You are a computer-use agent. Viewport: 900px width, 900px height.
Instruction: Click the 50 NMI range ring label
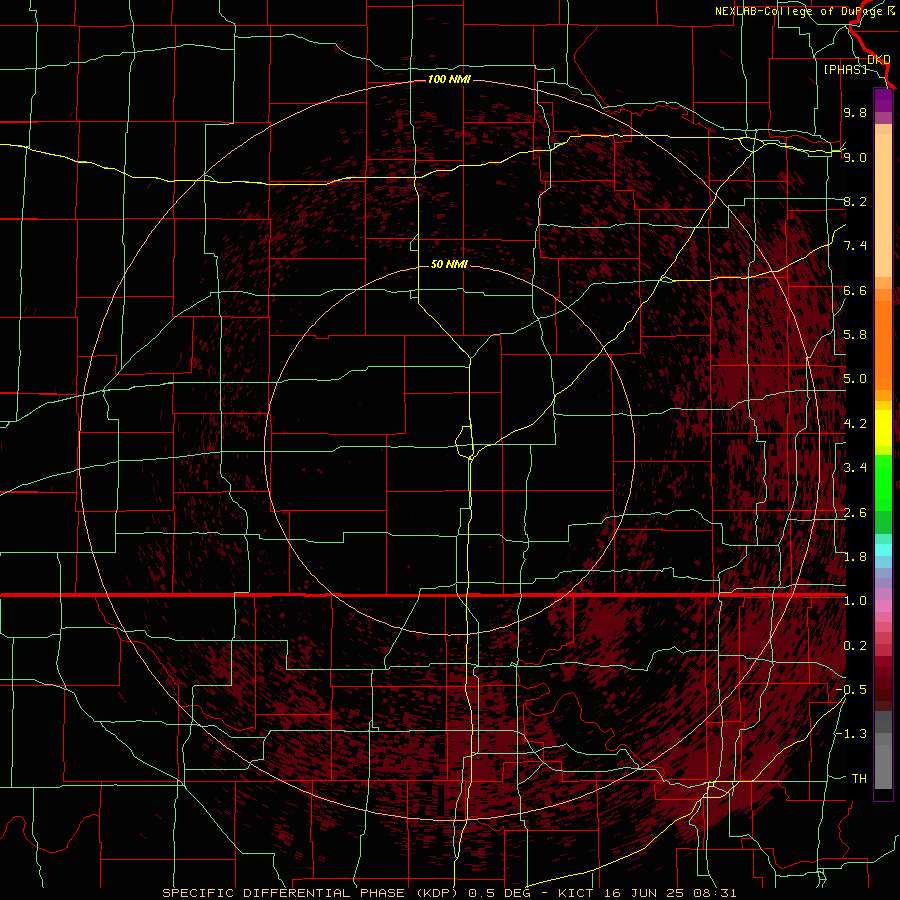[x=449, y=264]
